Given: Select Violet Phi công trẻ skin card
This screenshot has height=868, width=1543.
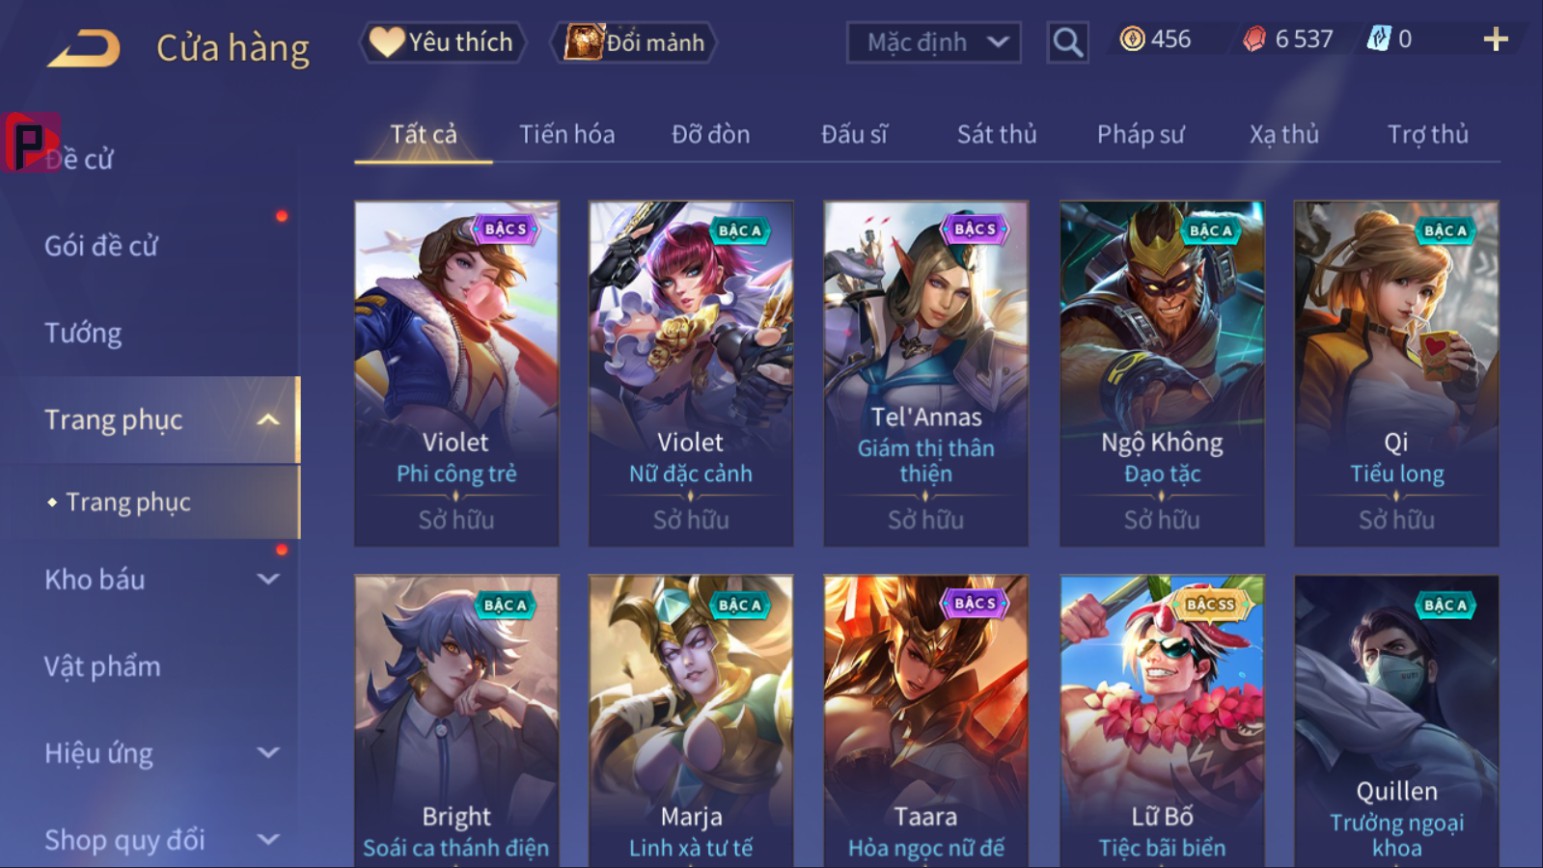Looking at the screenshot, I should pos(456,373).
